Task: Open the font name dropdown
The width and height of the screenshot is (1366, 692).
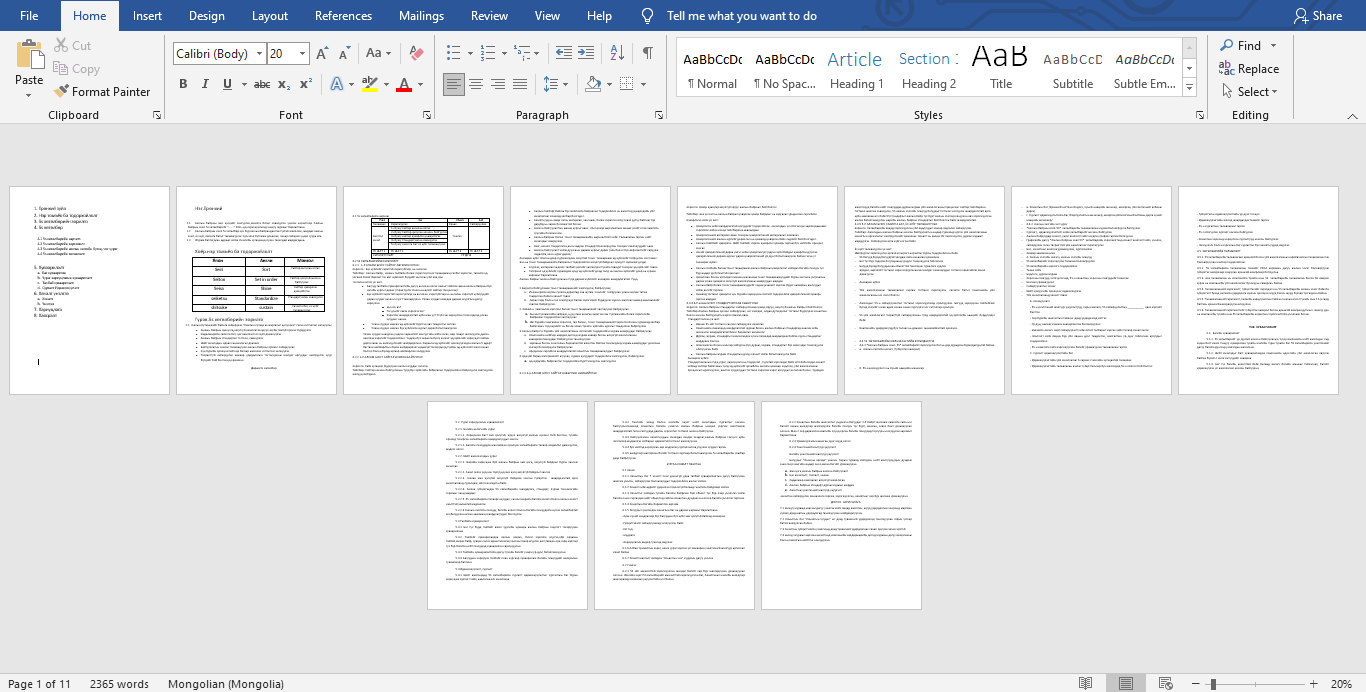Action: 259,54
